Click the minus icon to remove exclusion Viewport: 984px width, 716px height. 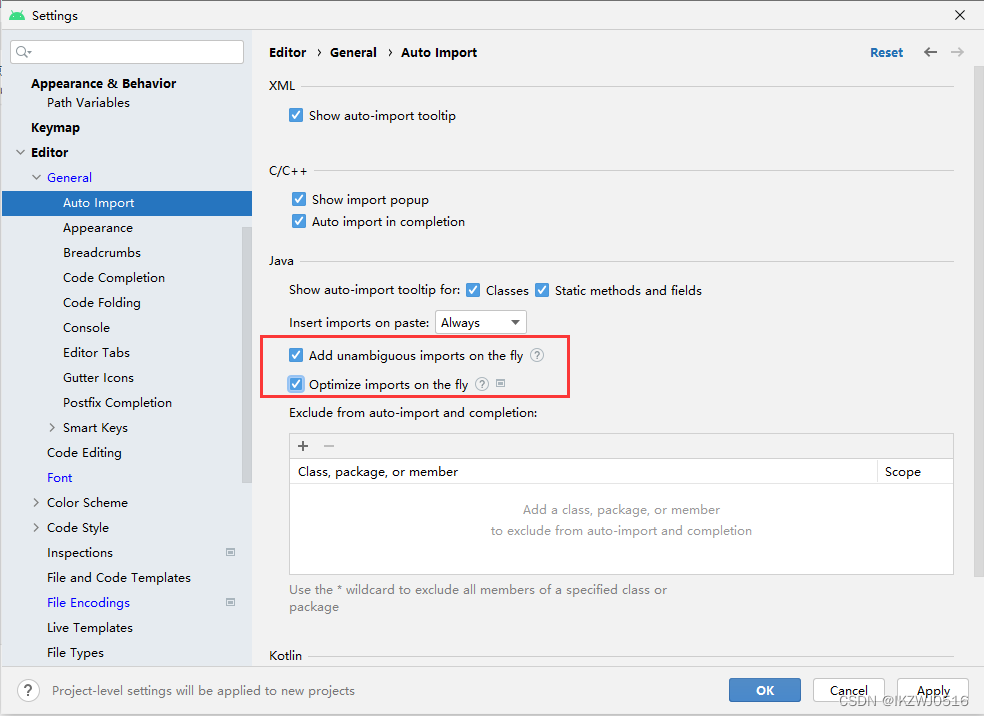point(329,446)
